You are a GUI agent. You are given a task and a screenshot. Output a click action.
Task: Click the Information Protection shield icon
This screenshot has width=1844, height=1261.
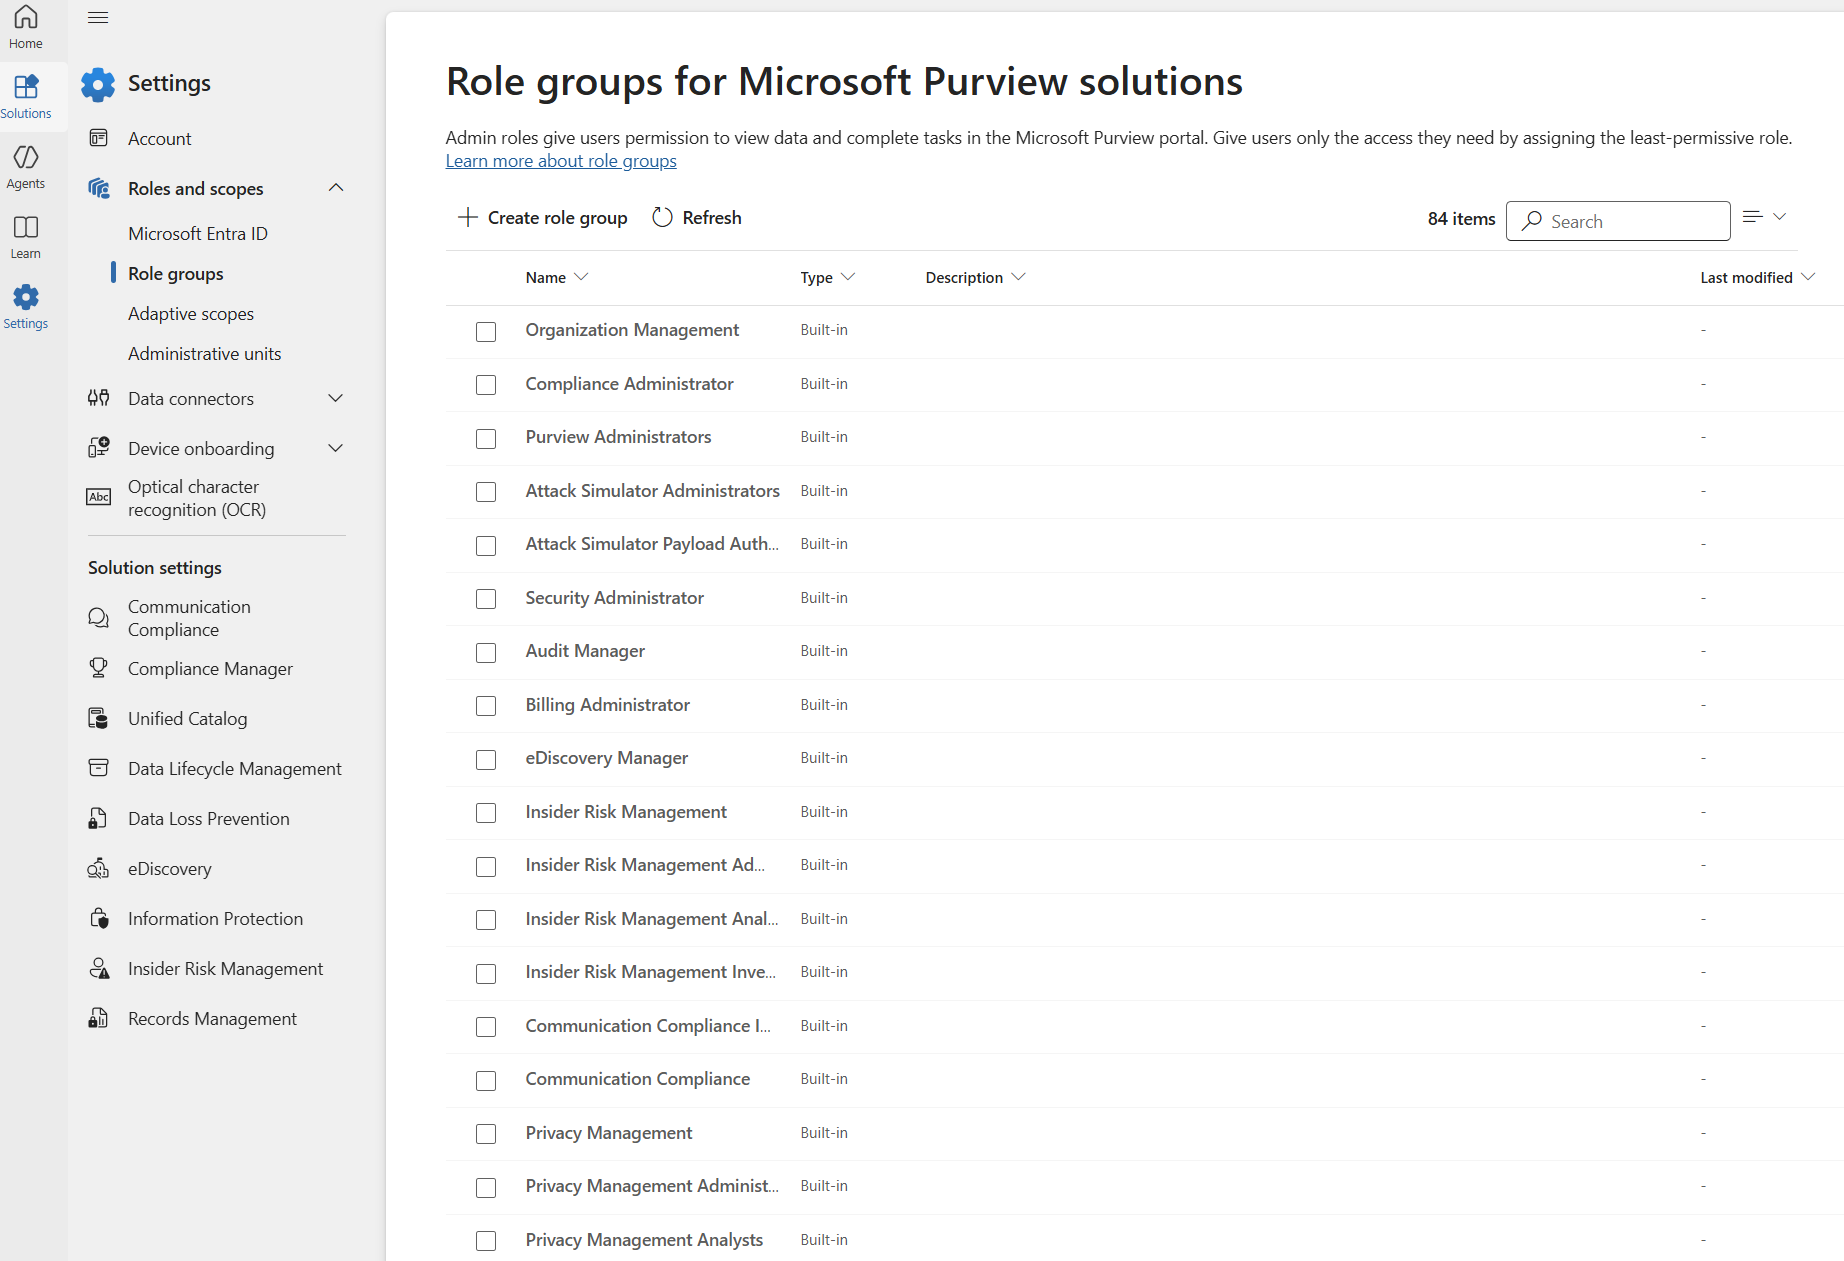click(100, 918)
